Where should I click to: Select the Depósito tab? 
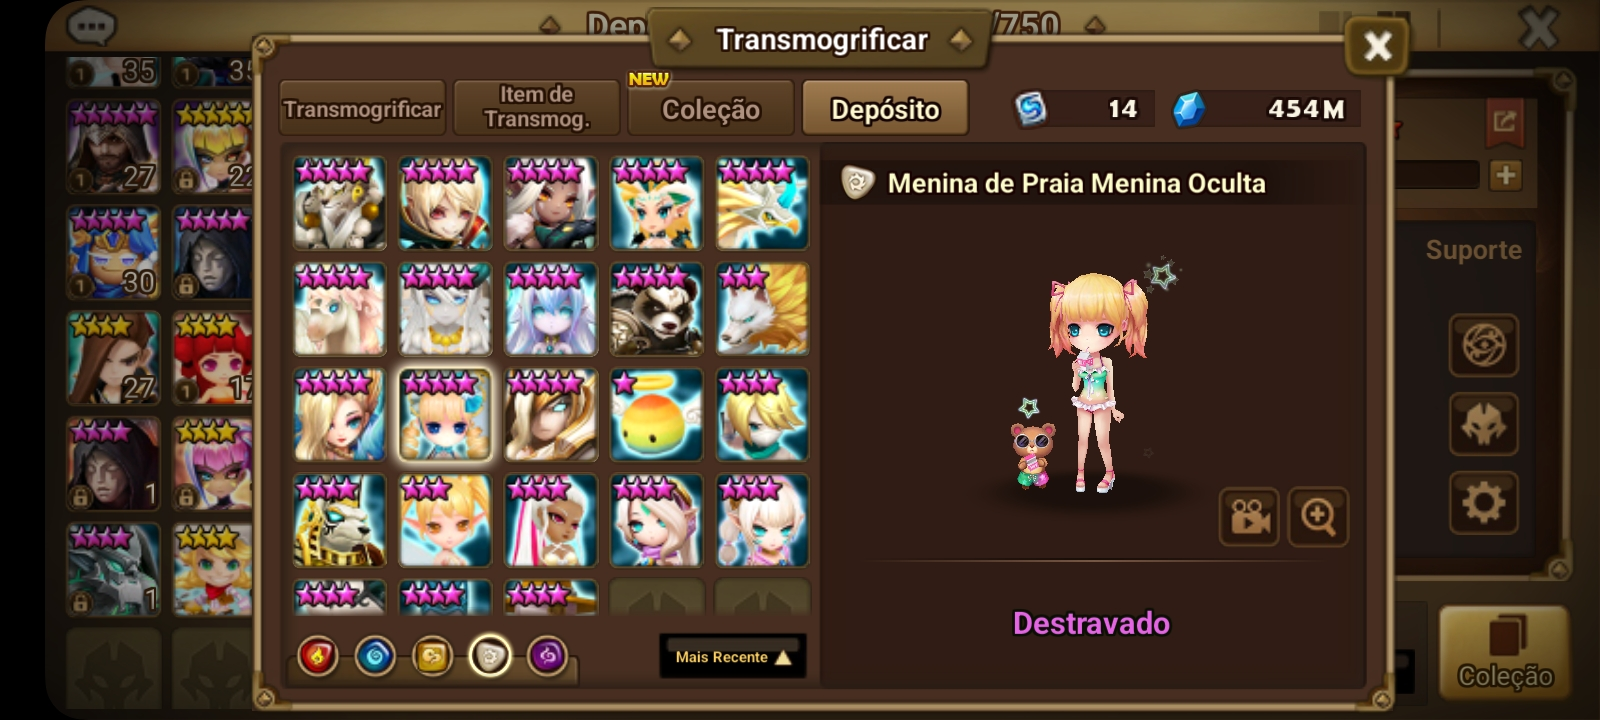pyautogui.click(x=885, y=108)
